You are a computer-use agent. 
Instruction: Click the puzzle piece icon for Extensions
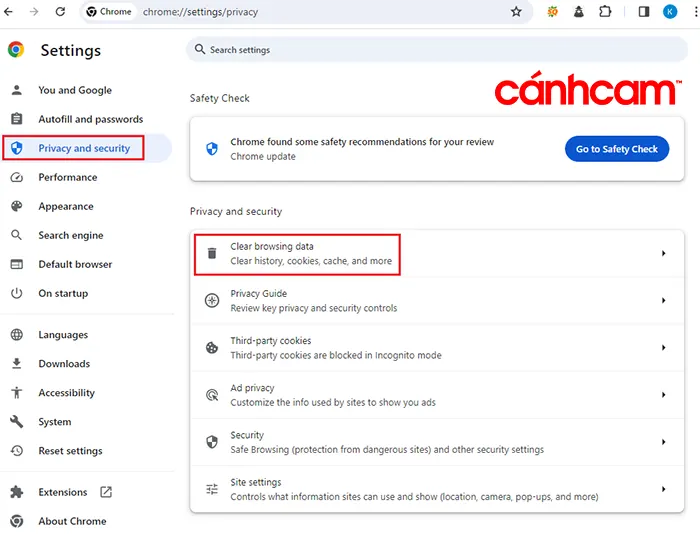click(x=17, y=492)
